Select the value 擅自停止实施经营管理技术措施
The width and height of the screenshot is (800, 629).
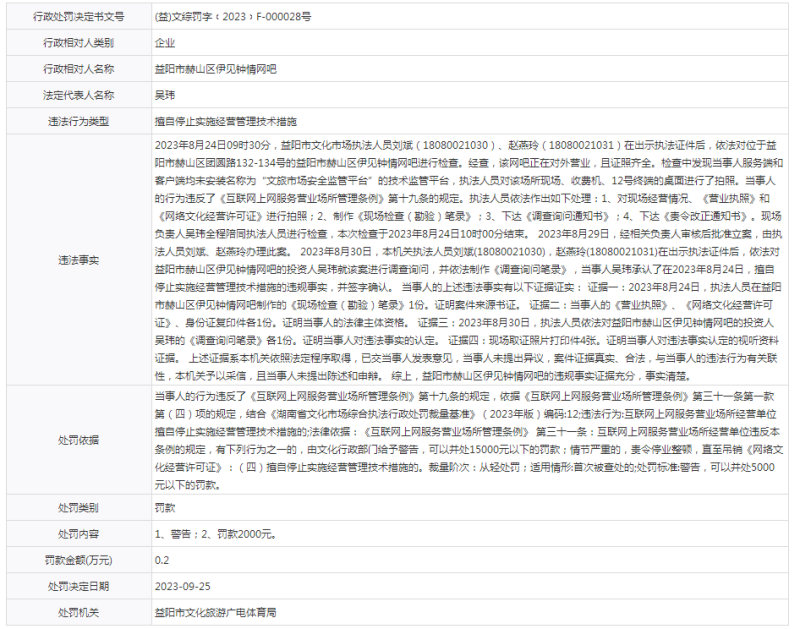click(226, 121)
